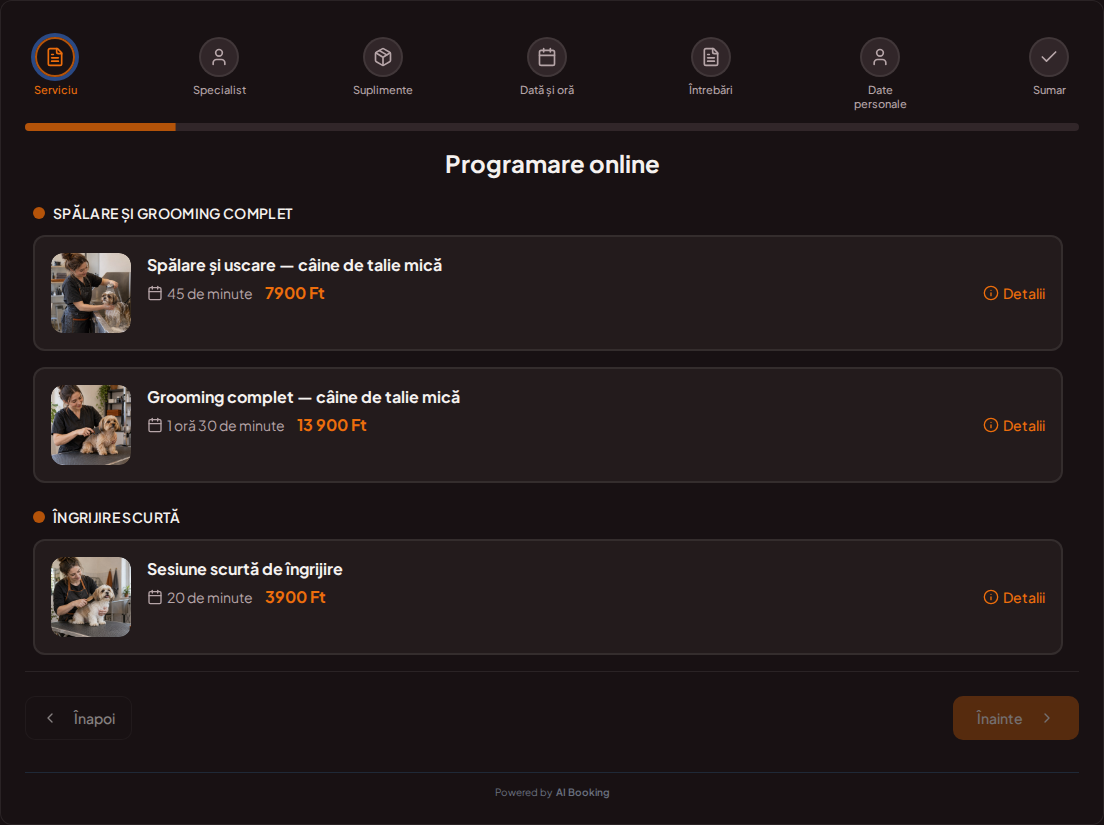The width and height of the screenshot is (1104, 825).
Task: Open the AI Booking footer link
Action: [582, 793]
